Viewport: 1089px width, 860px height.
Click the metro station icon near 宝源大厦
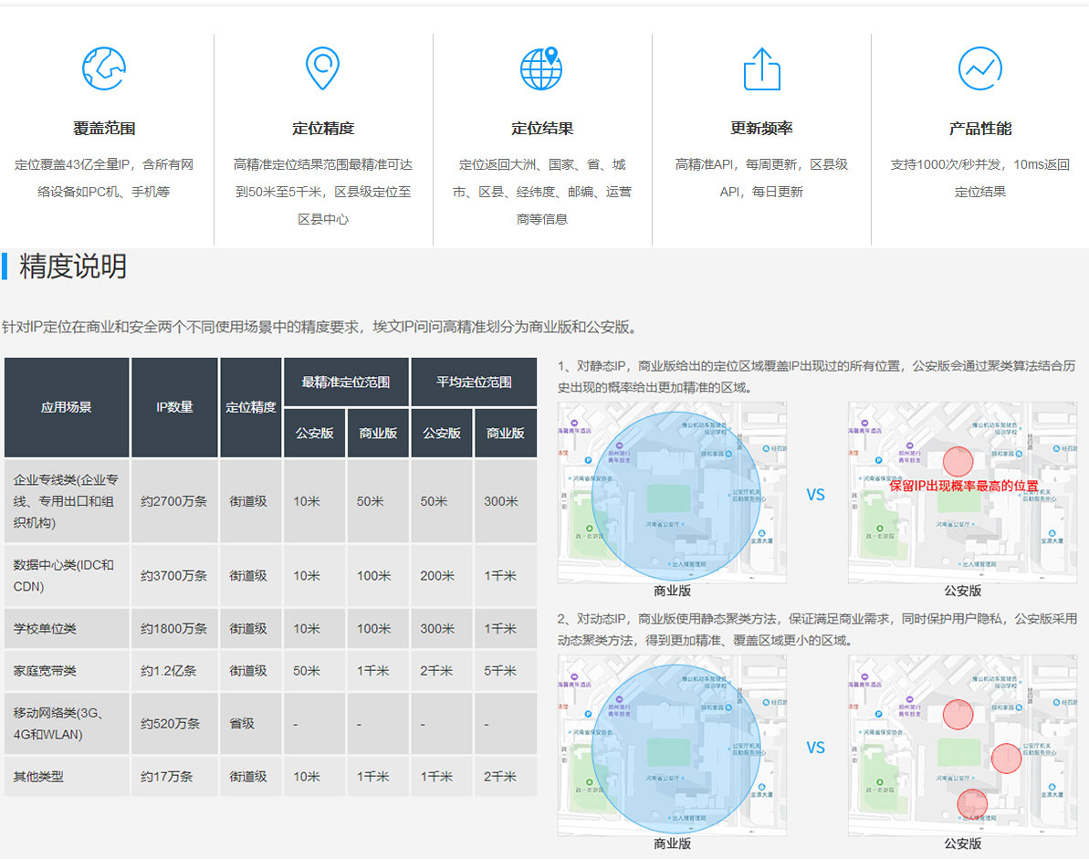pyautogui.click(x=761, y=532)
